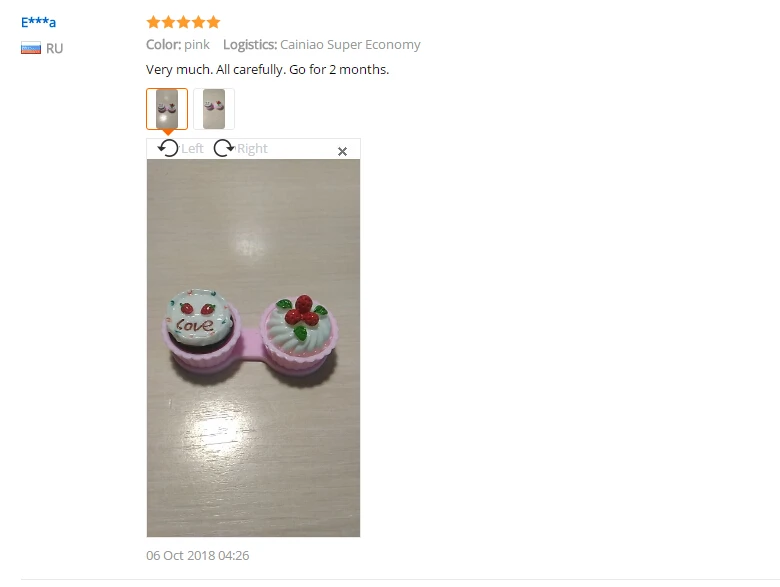Select the first review photo thumbnail

[x=167, y=109]
